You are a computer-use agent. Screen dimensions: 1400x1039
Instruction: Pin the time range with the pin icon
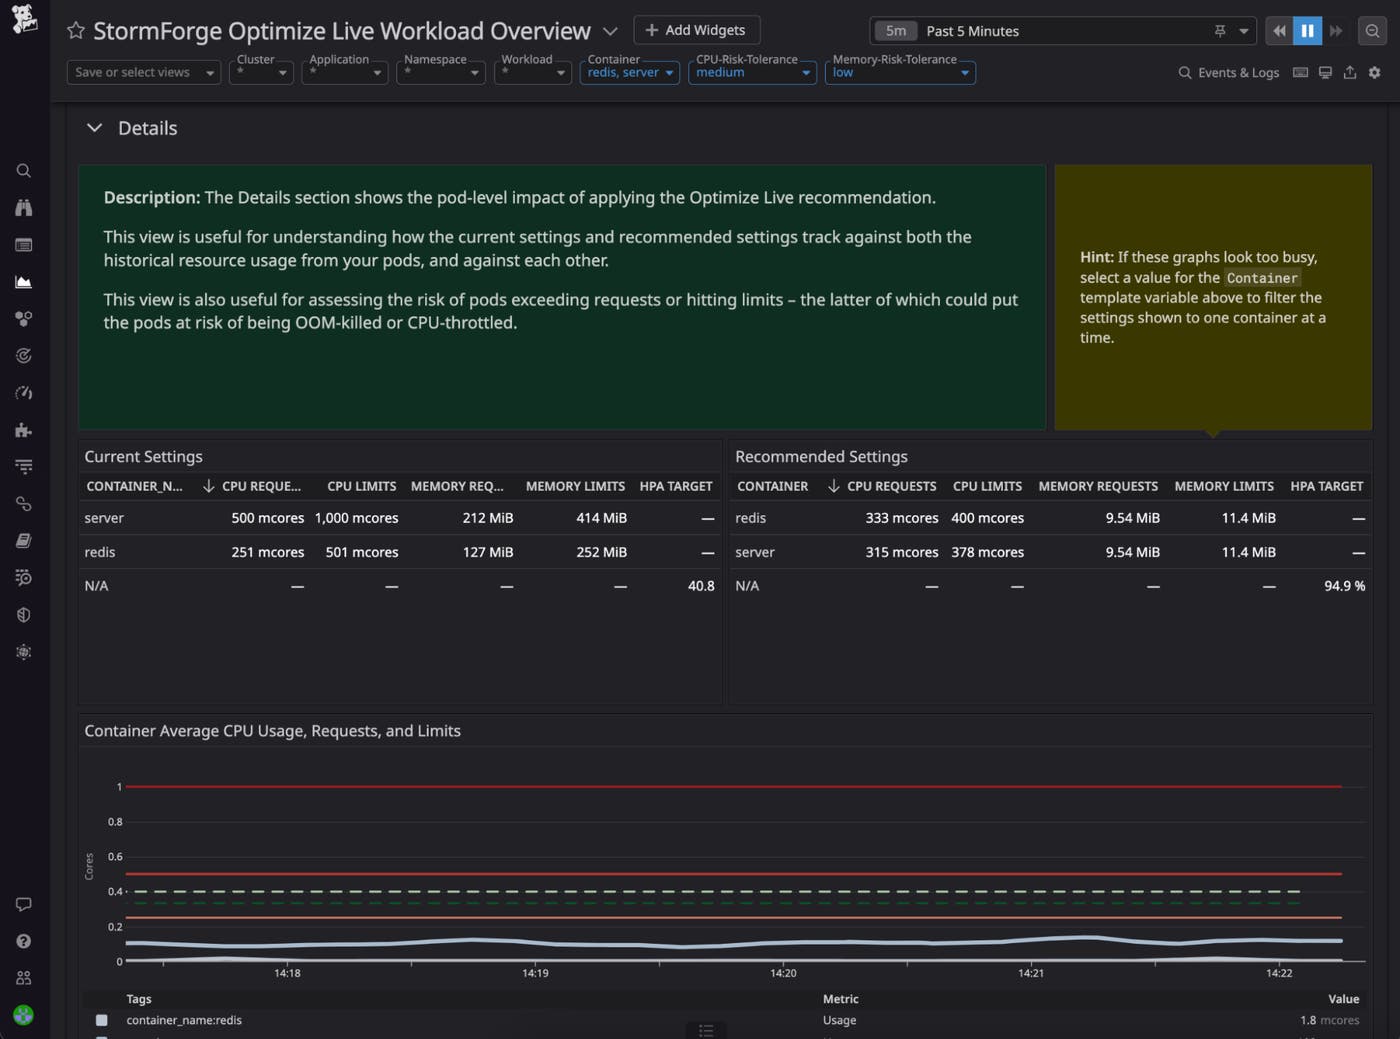click(x=1219, y=31)
